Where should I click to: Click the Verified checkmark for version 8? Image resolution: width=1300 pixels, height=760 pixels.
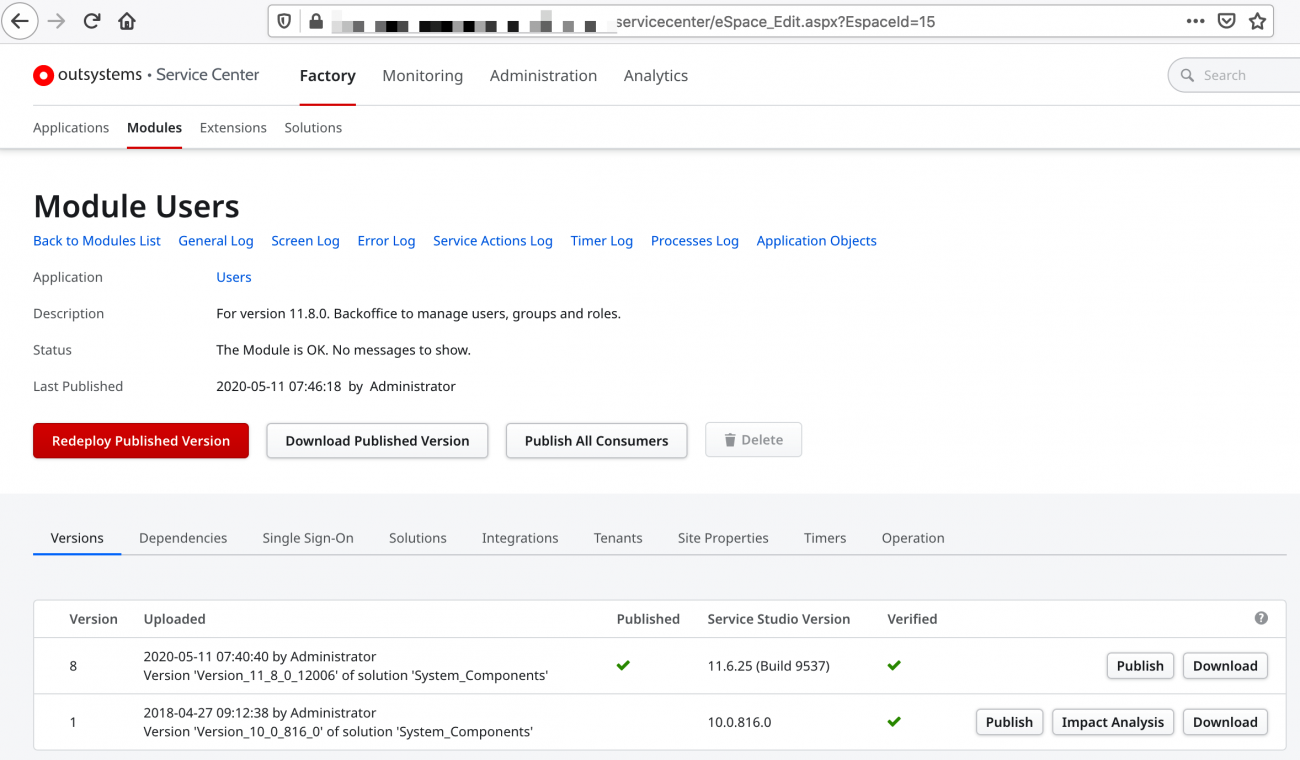tap(894, 665)
